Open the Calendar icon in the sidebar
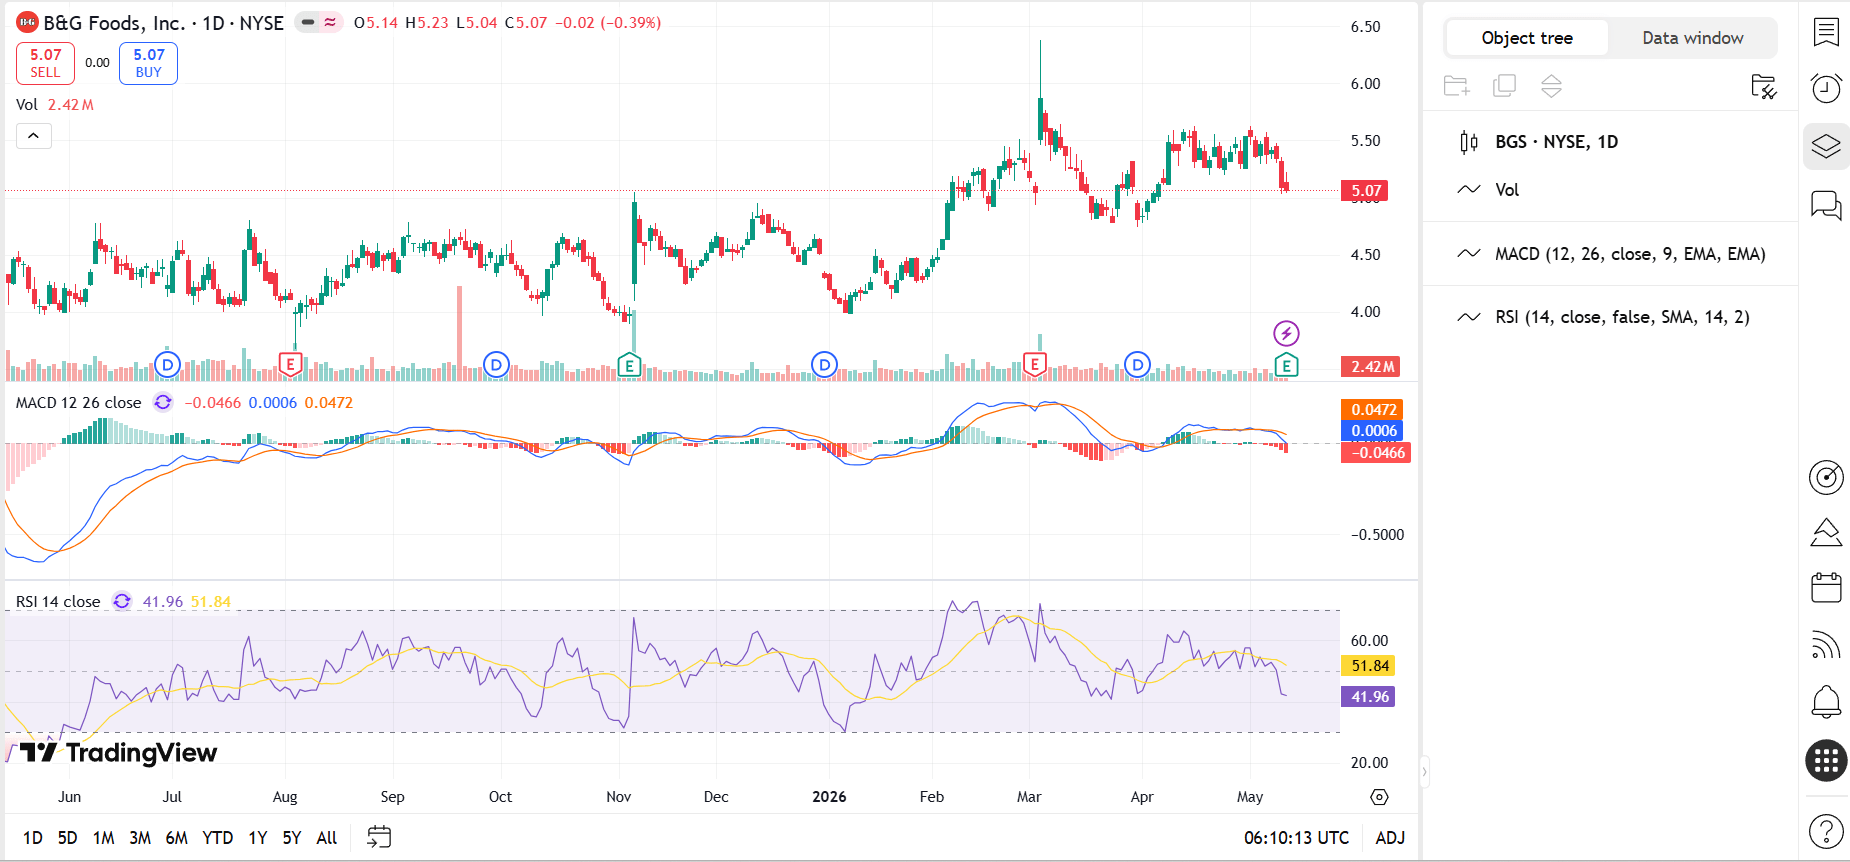This screenshot has height=862, width=1850. pyautogui.click(x=1826, y=587)
